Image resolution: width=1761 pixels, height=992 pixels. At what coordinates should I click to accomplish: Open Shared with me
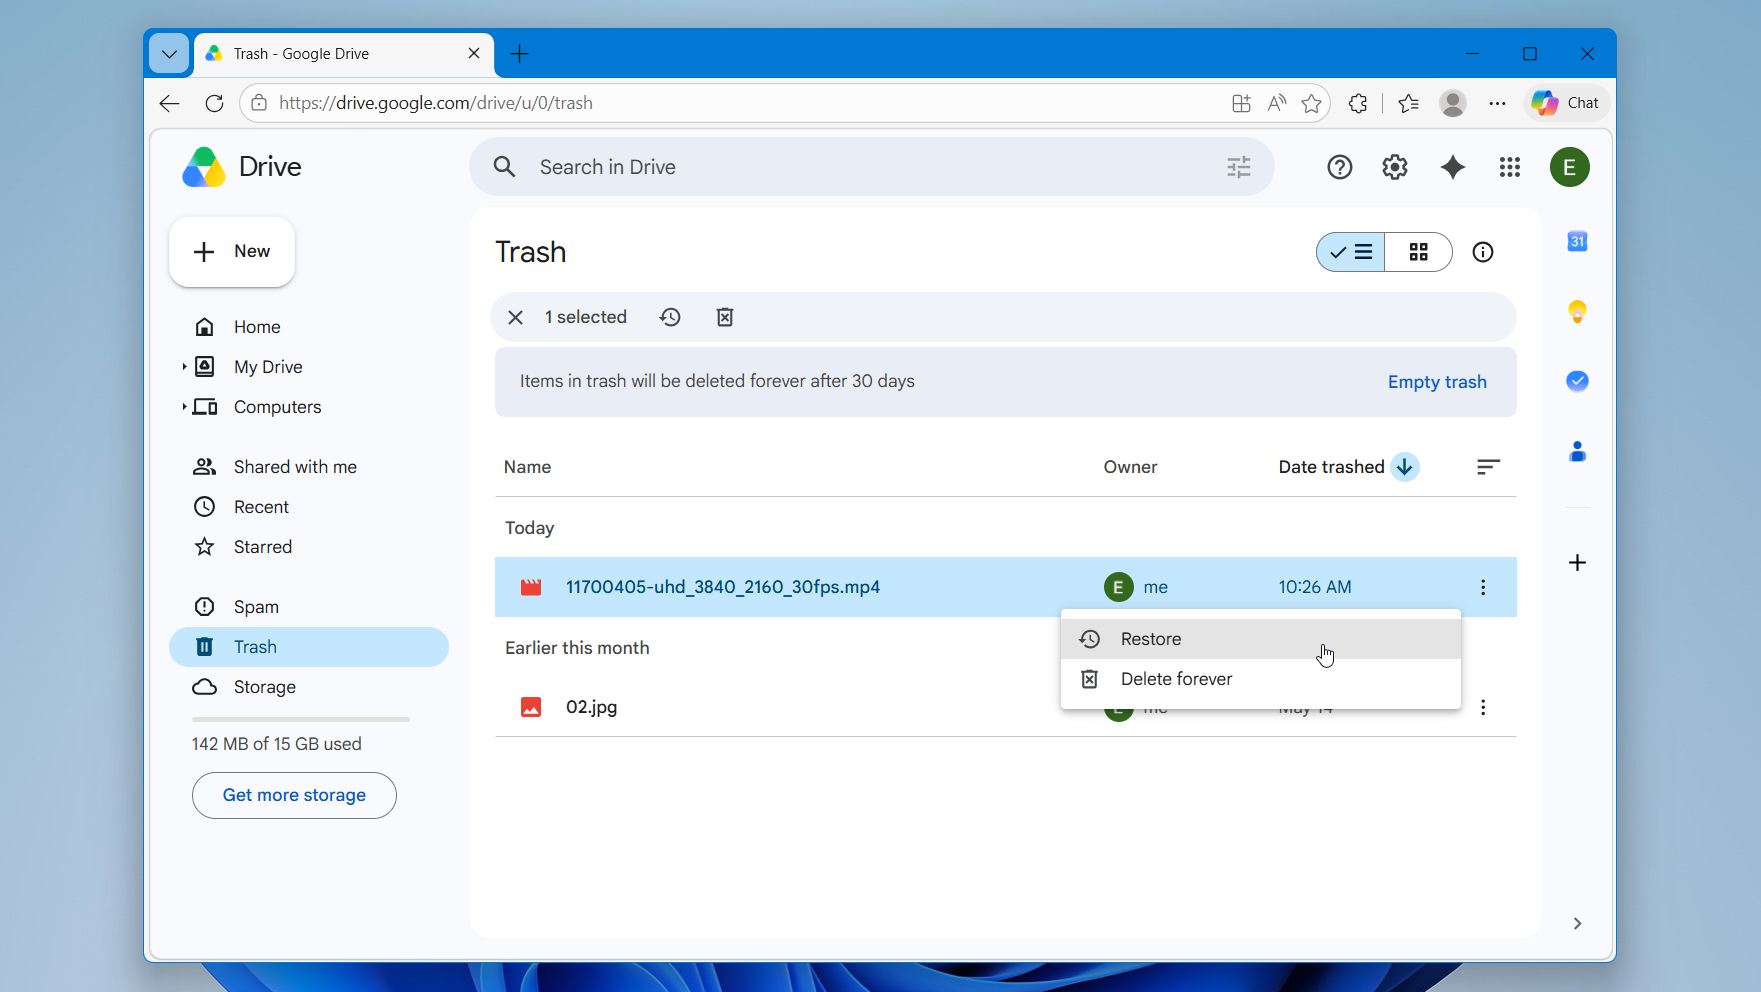pos(309,467)
